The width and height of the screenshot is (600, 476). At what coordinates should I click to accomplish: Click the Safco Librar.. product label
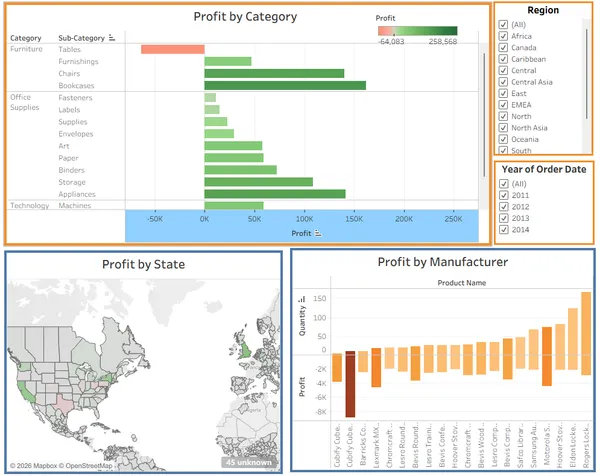click(x=520, y=445)
